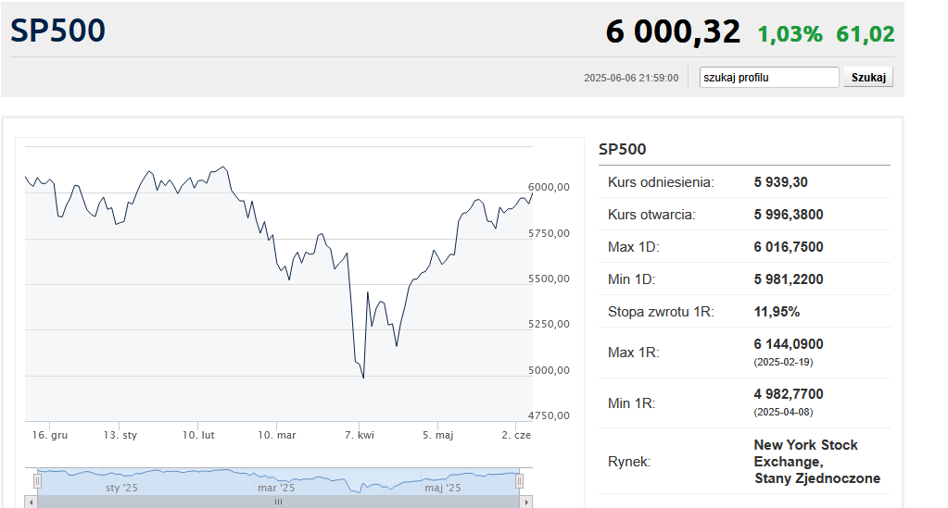Click the Max 1R value 6 144,0900
Image resolution: width=948 pixels, height=508 pixels.
pyautogui.click(x=788, y=344)
